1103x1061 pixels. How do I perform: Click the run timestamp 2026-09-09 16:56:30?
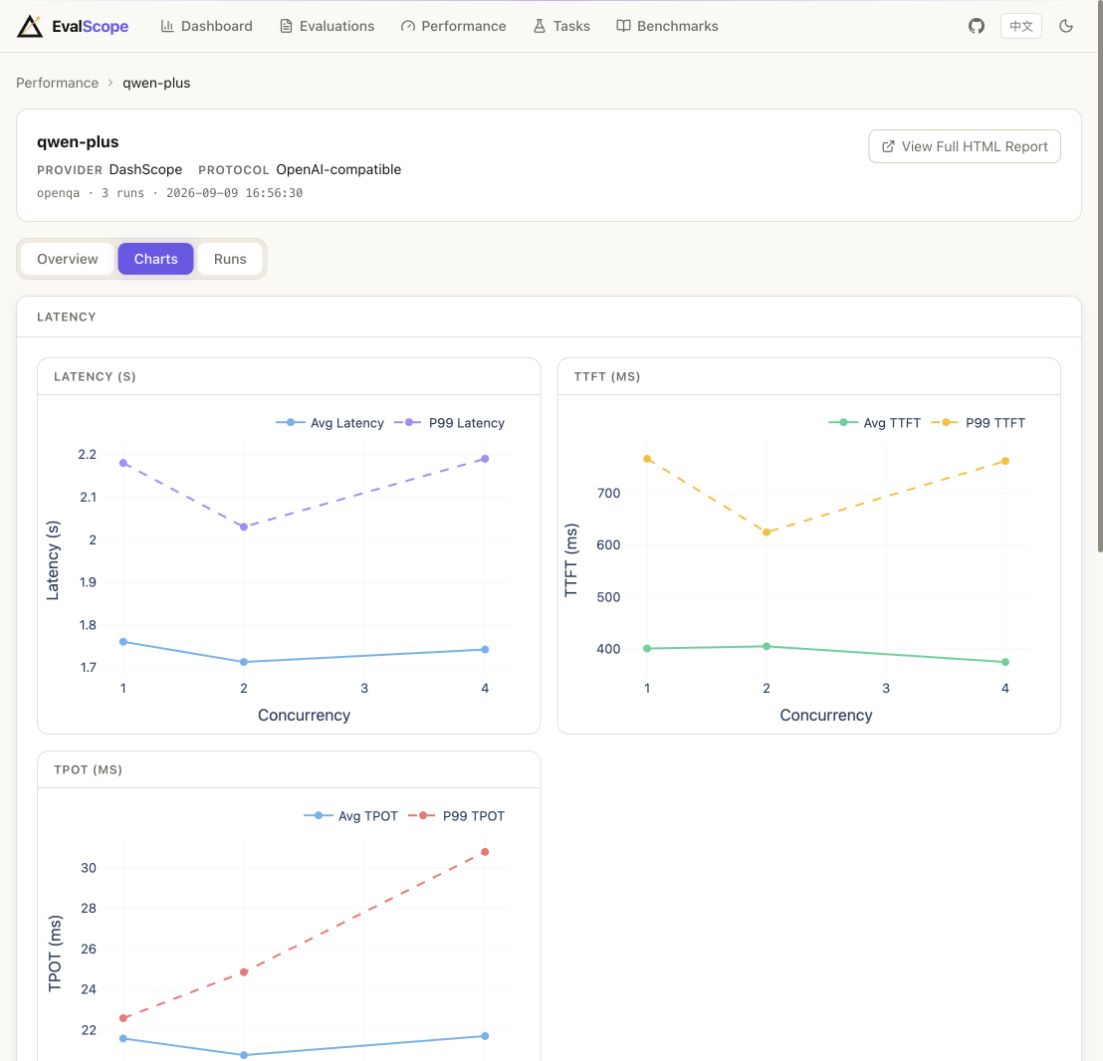pyautogui.click(x=234, y=193)
